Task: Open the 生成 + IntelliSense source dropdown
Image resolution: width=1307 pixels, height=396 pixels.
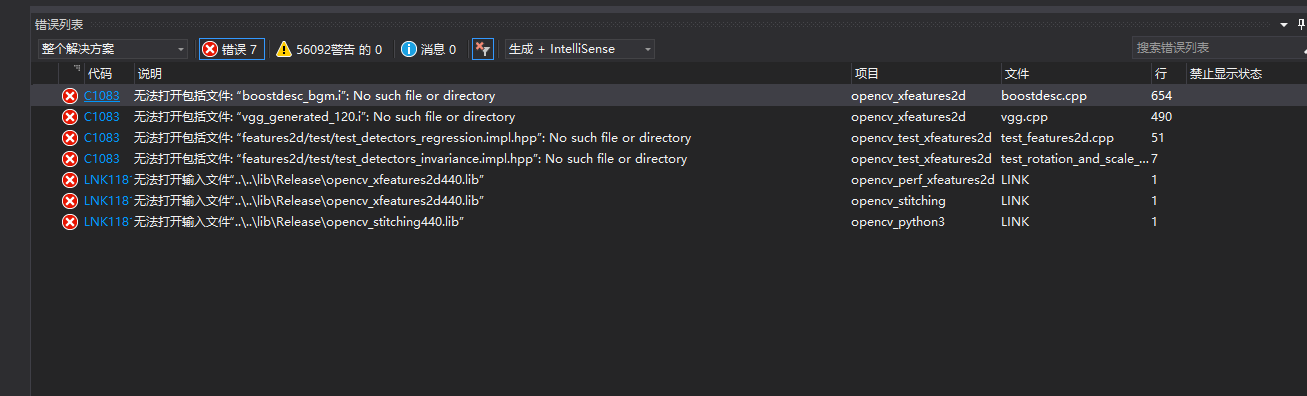Action: [x=580, y=49]
